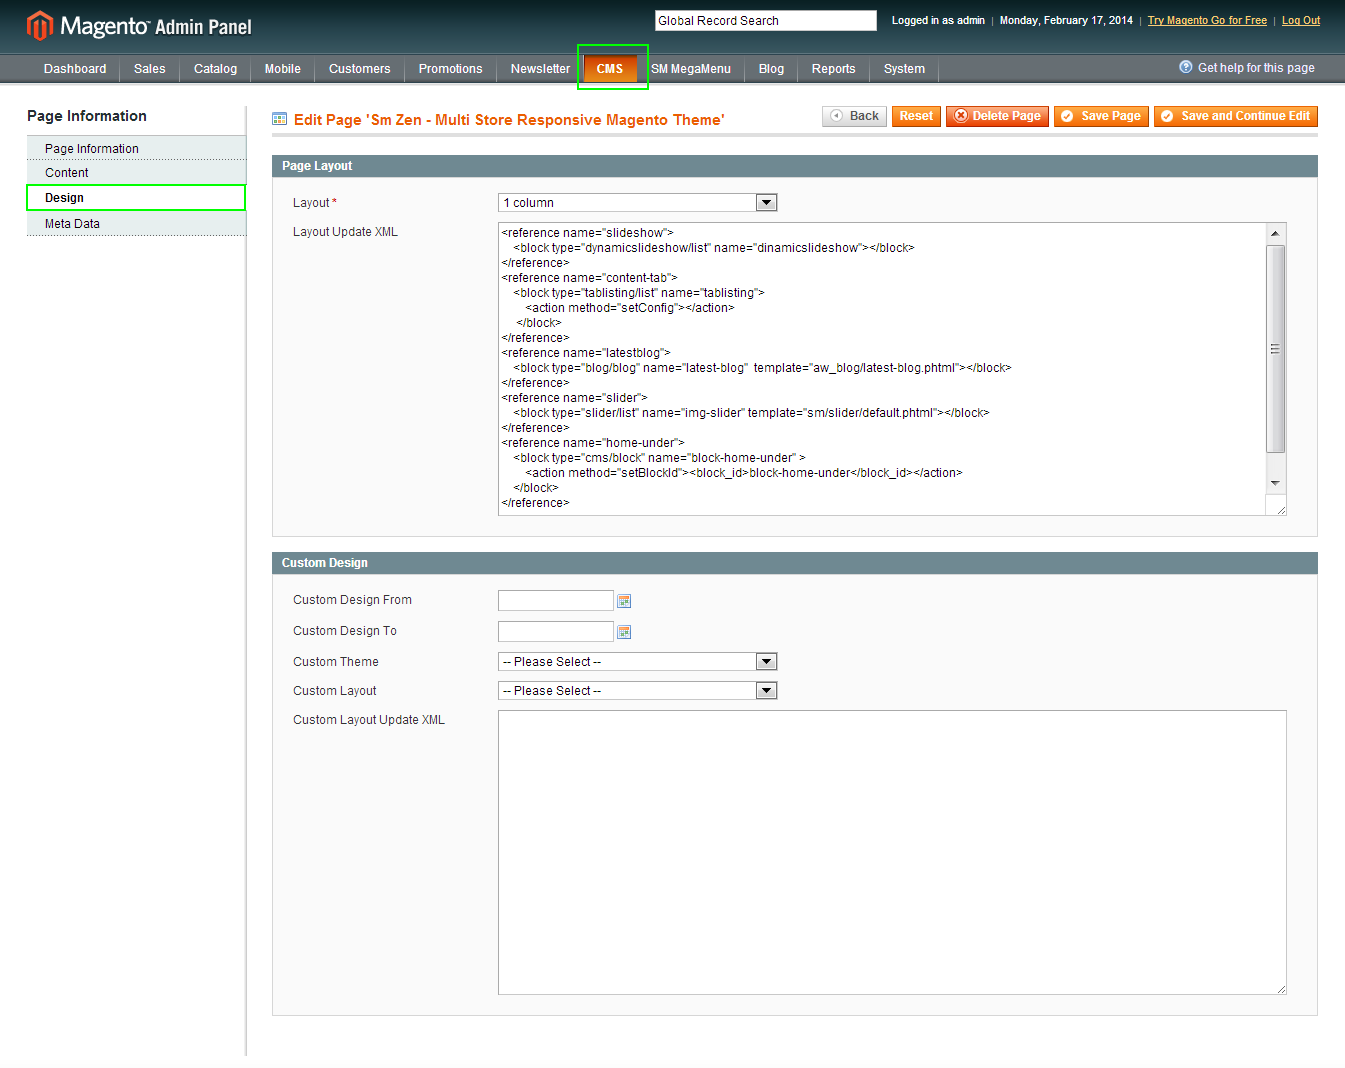Click the Layout Update XML scrollbar thumb

click(1275, 349)
